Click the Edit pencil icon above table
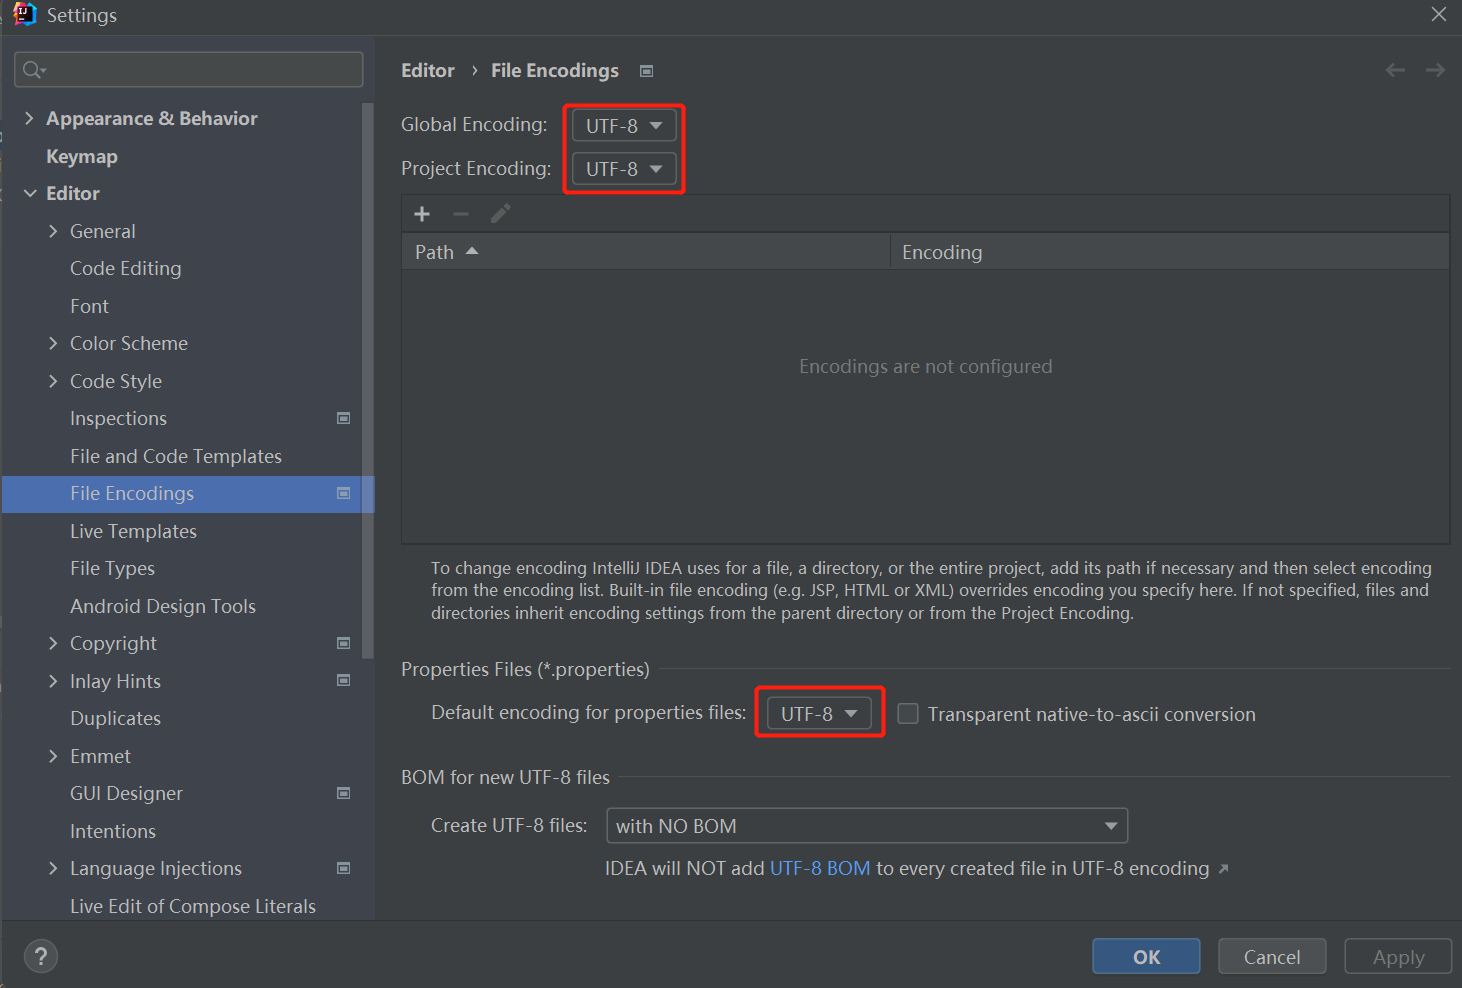The image size is (1462, 988). pos(500,214)
